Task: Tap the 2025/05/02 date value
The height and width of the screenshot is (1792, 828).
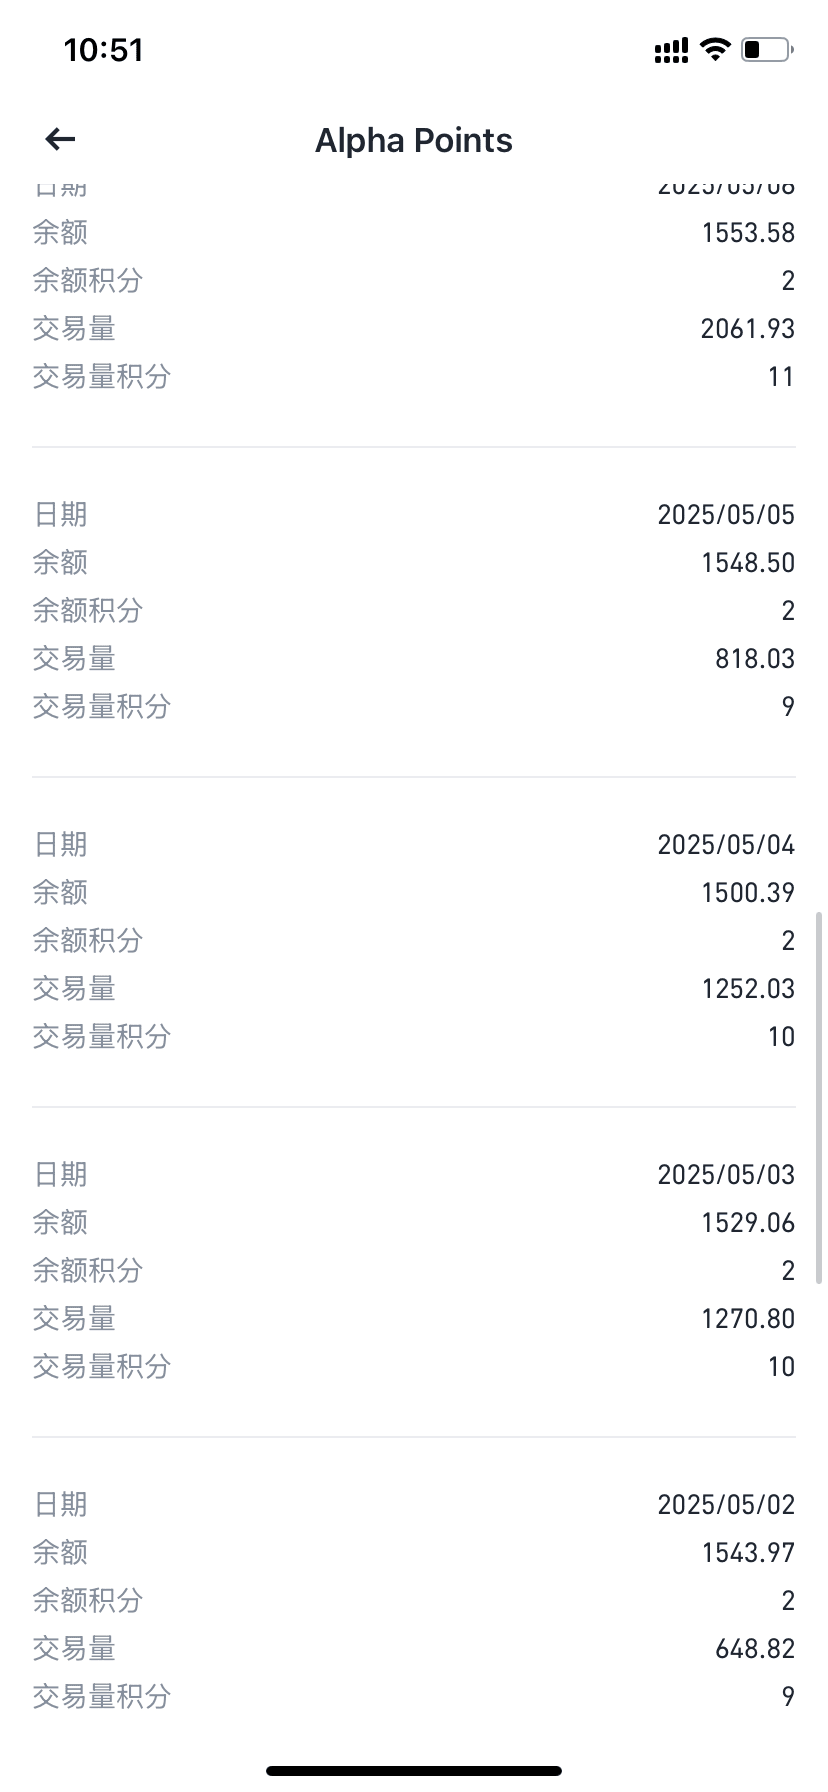Action: [725, 1504]
